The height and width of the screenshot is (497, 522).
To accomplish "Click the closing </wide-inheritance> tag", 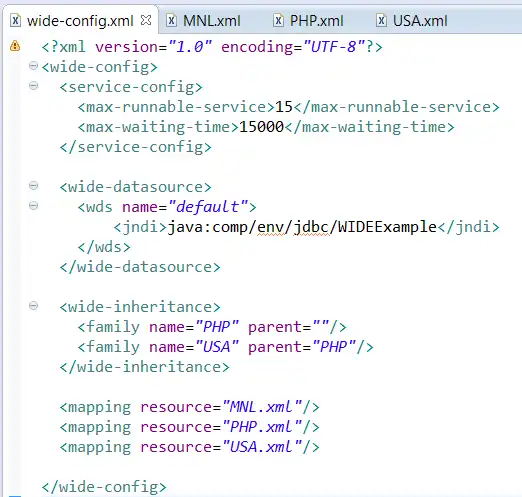I will (x=145, y=367).
